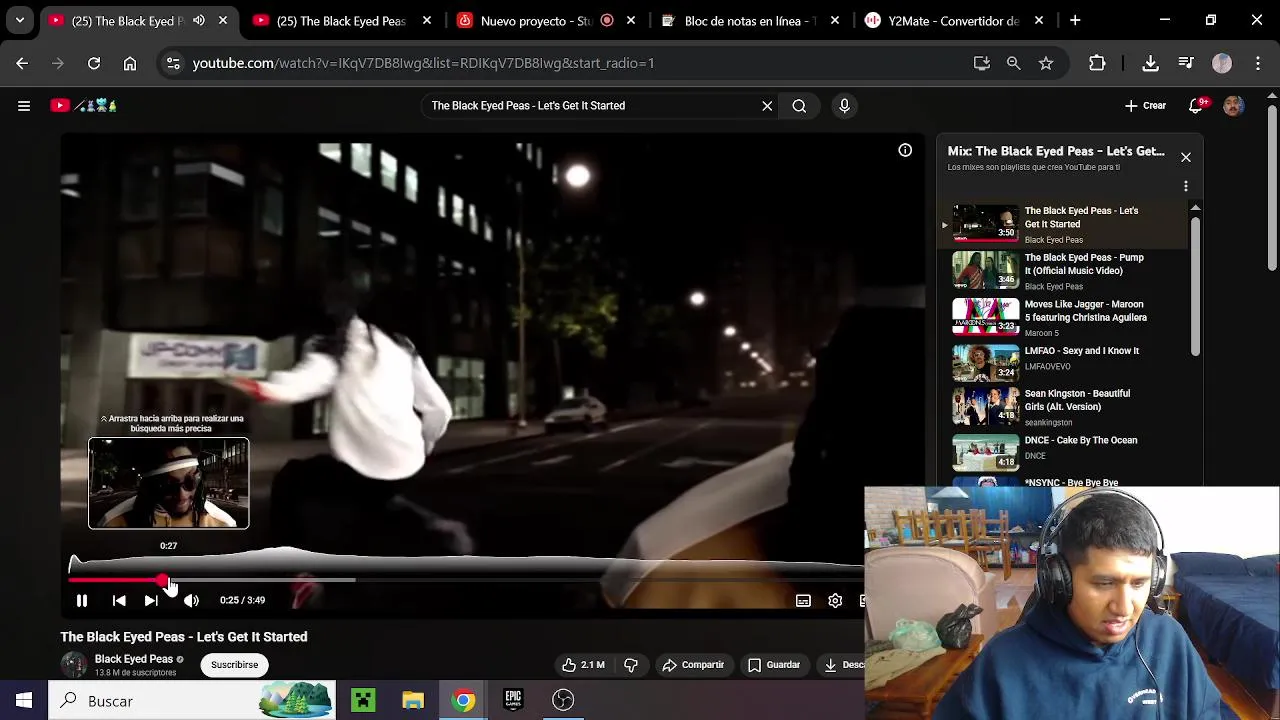Save video with Guardar button
The width and height of the screenshot is (1280, 720).
pyautogui.click(x=774, y=665)
